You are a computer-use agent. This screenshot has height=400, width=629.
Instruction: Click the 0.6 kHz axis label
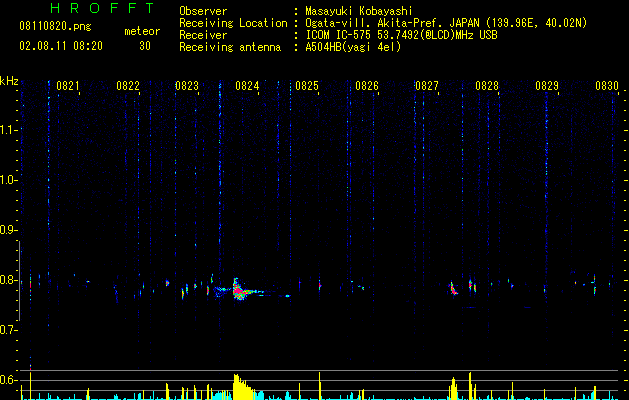7,380
